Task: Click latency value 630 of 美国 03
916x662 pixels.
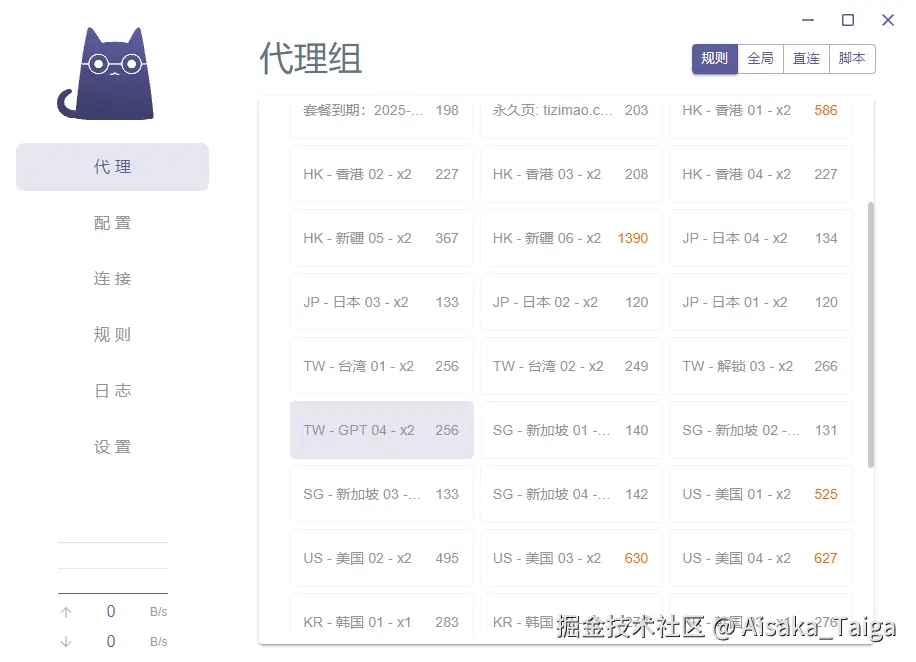Action: point(636,558)
